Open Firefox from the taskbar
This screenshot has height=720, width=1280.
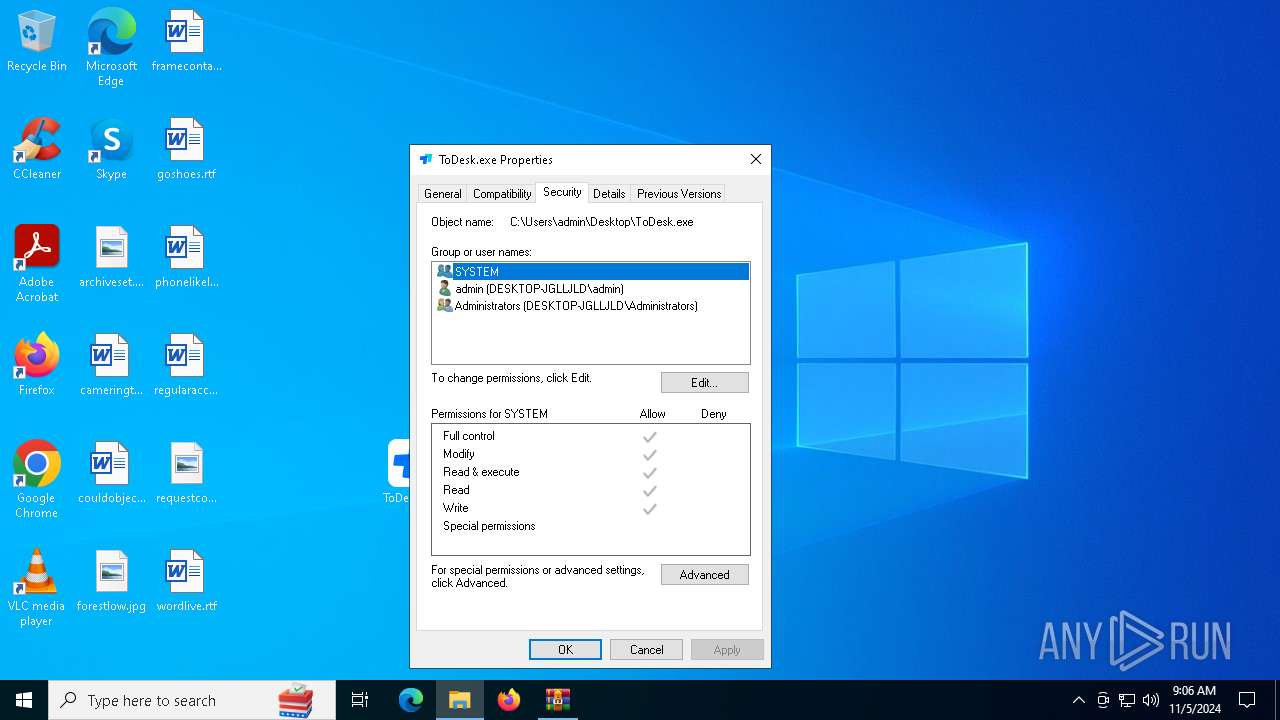click(x=509, y=700)
